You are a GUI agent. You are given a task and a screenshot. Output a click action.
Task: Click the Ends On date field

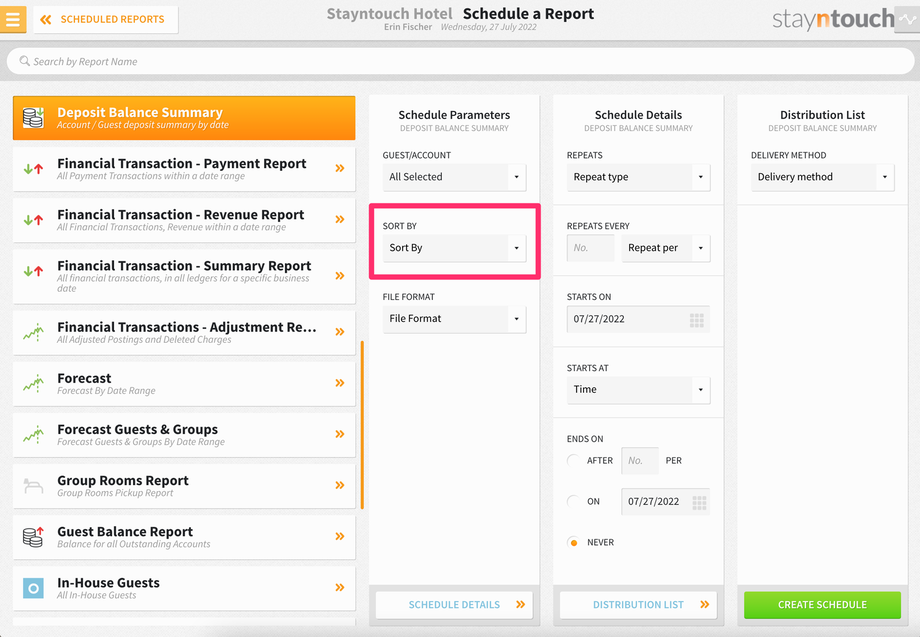pos(665,502)
